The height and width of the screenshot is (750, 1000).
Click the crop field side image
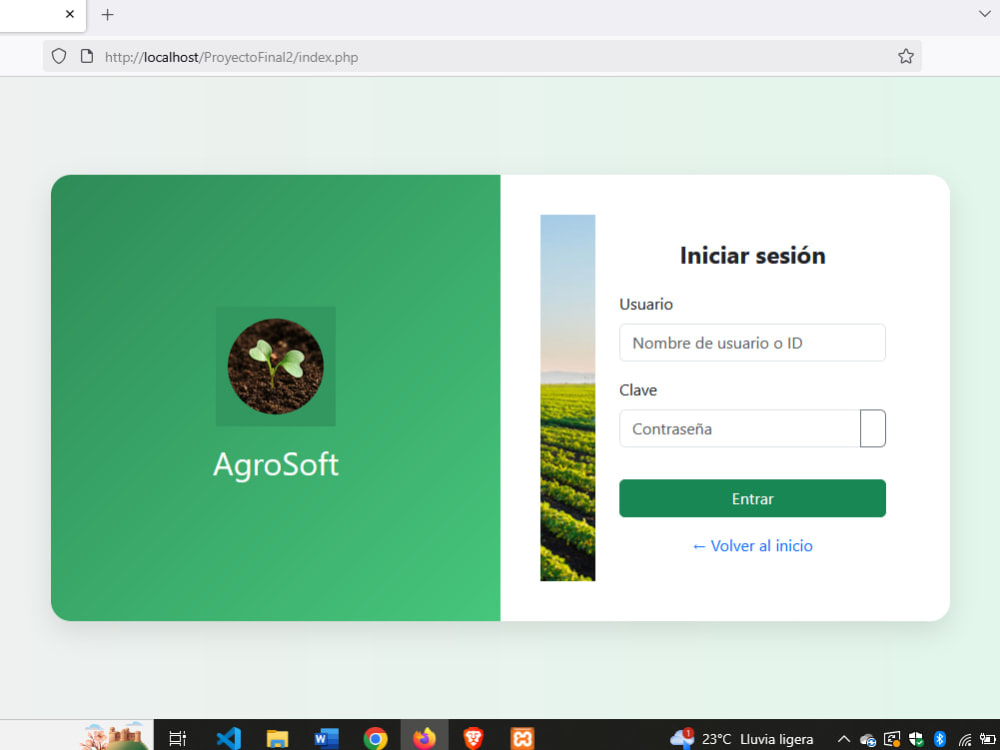[568, 398]
